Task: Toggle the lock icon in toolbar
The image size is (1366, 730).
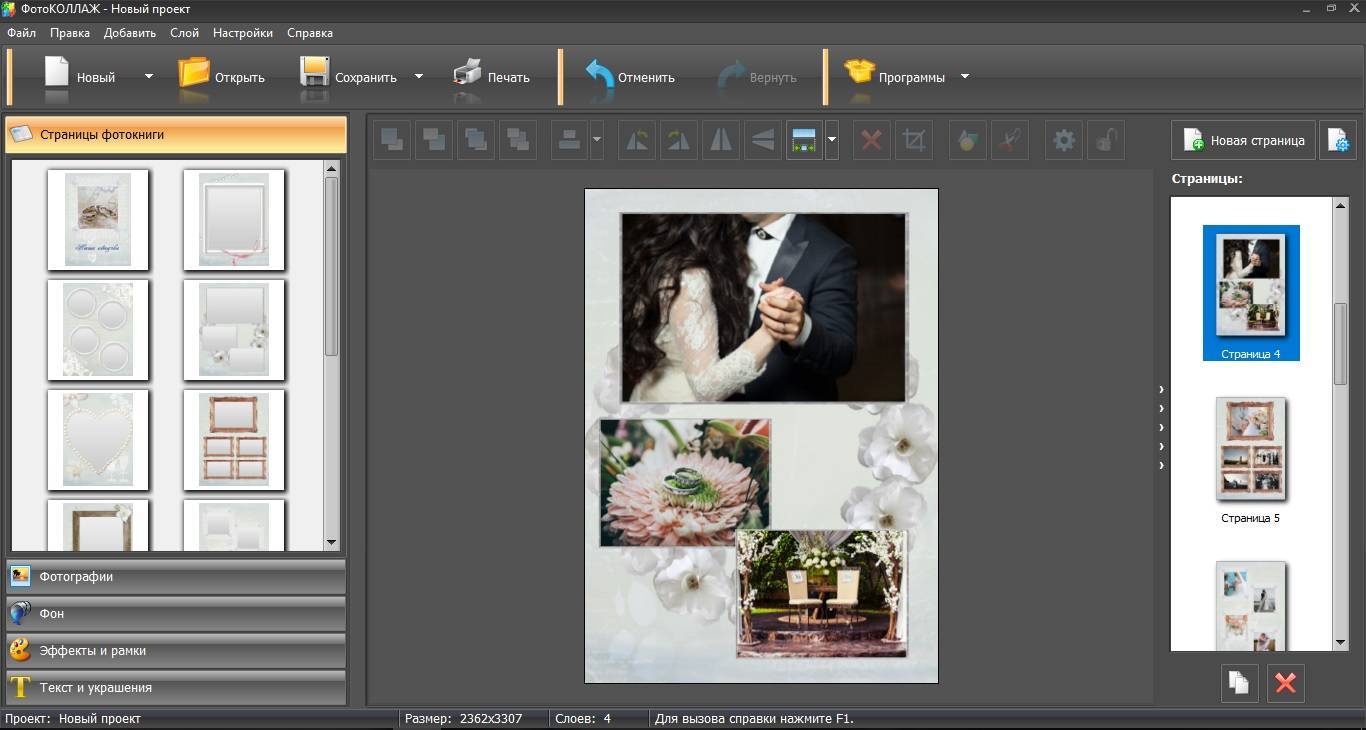Action: 1105,141
